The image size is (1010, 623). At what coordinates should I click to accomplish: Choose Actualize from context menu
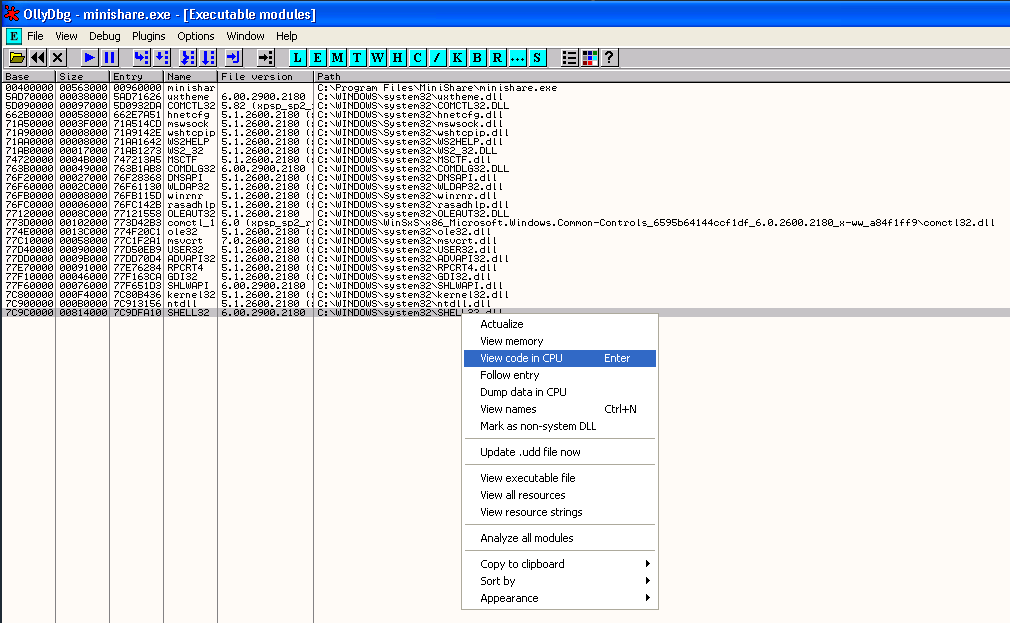pyautogui.click(x=560, y=324)
